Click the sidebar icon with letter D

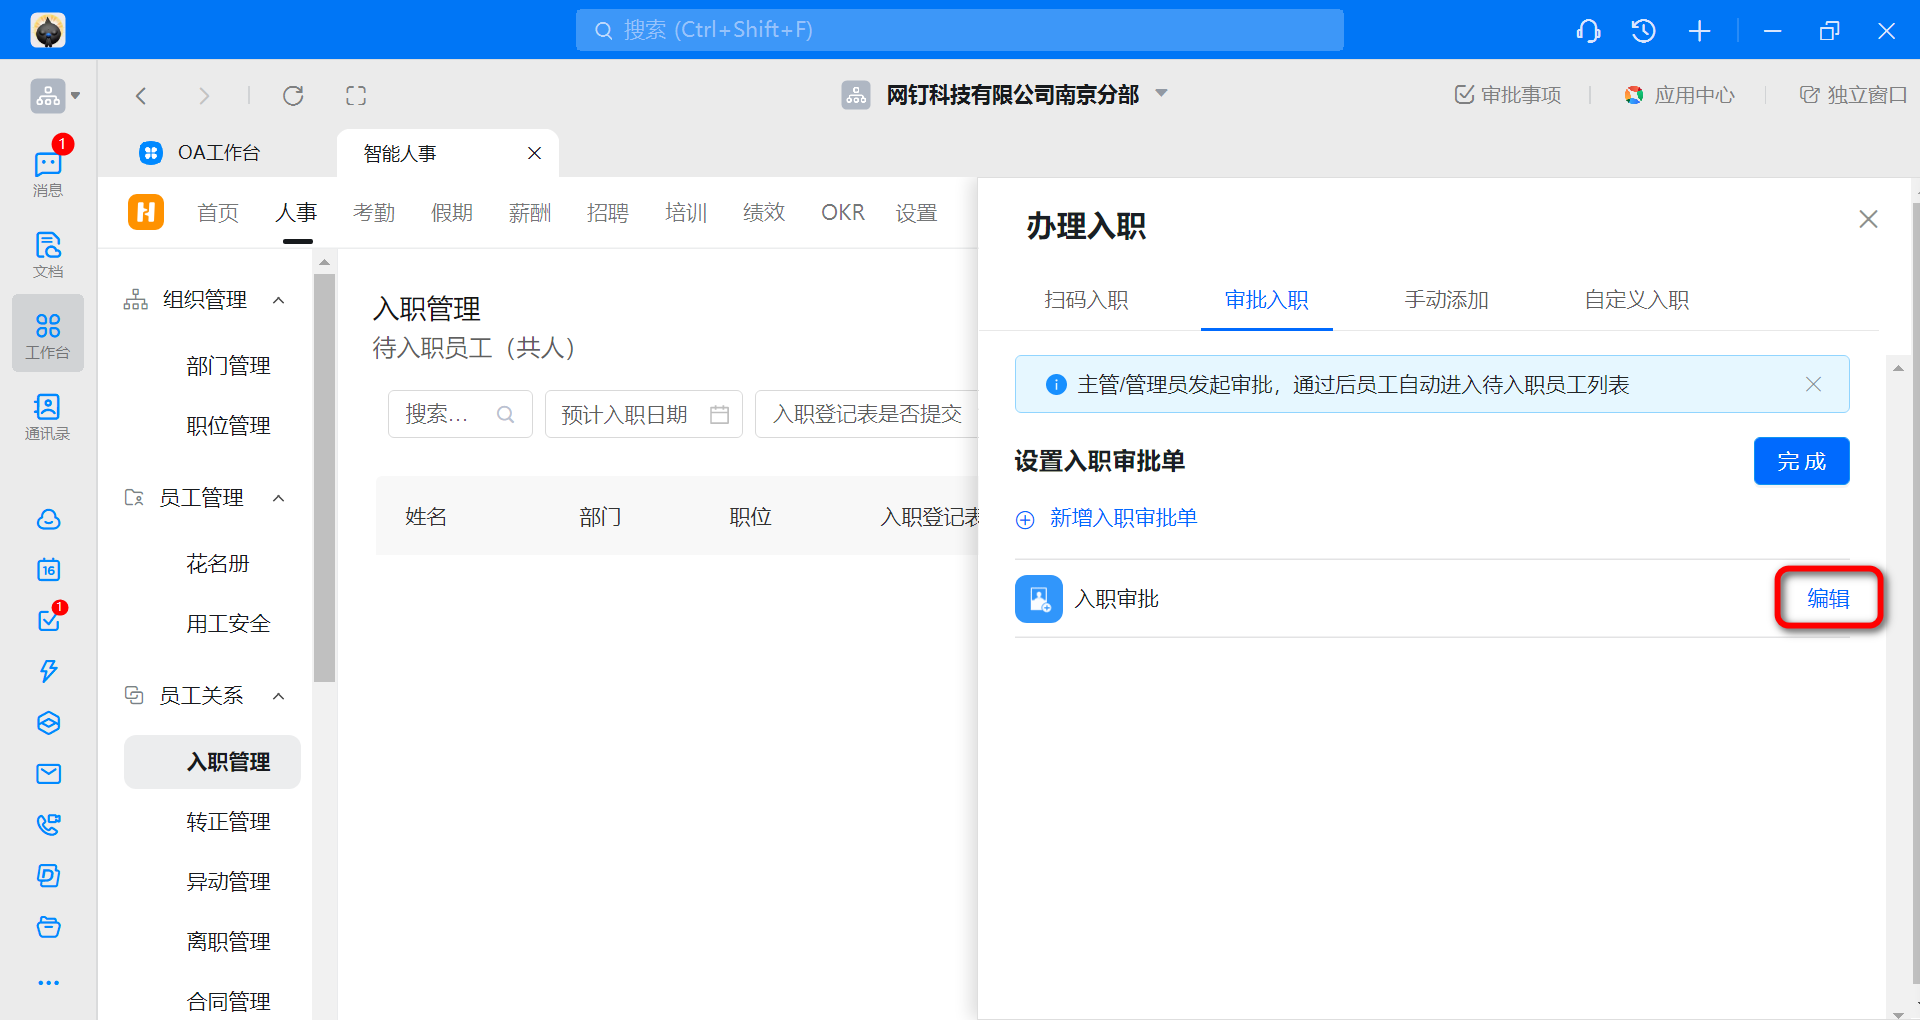point(48,876)
